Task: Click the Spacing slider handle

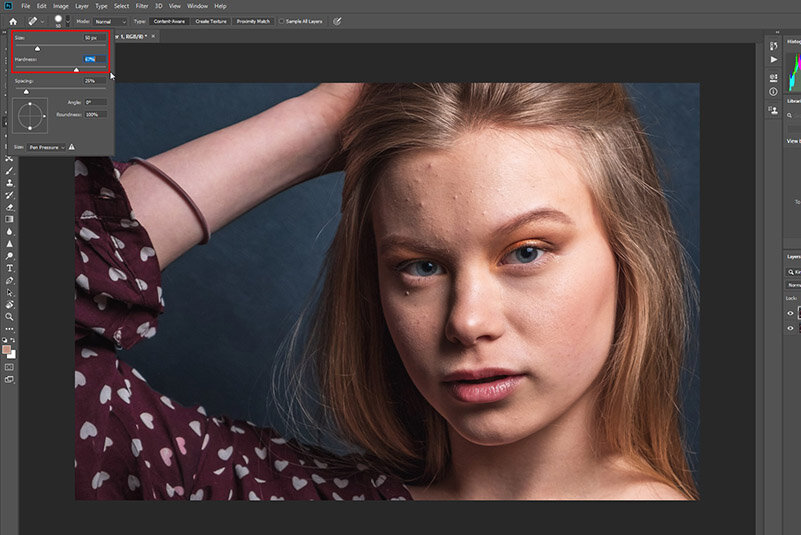Action: (x=27, y=91)
